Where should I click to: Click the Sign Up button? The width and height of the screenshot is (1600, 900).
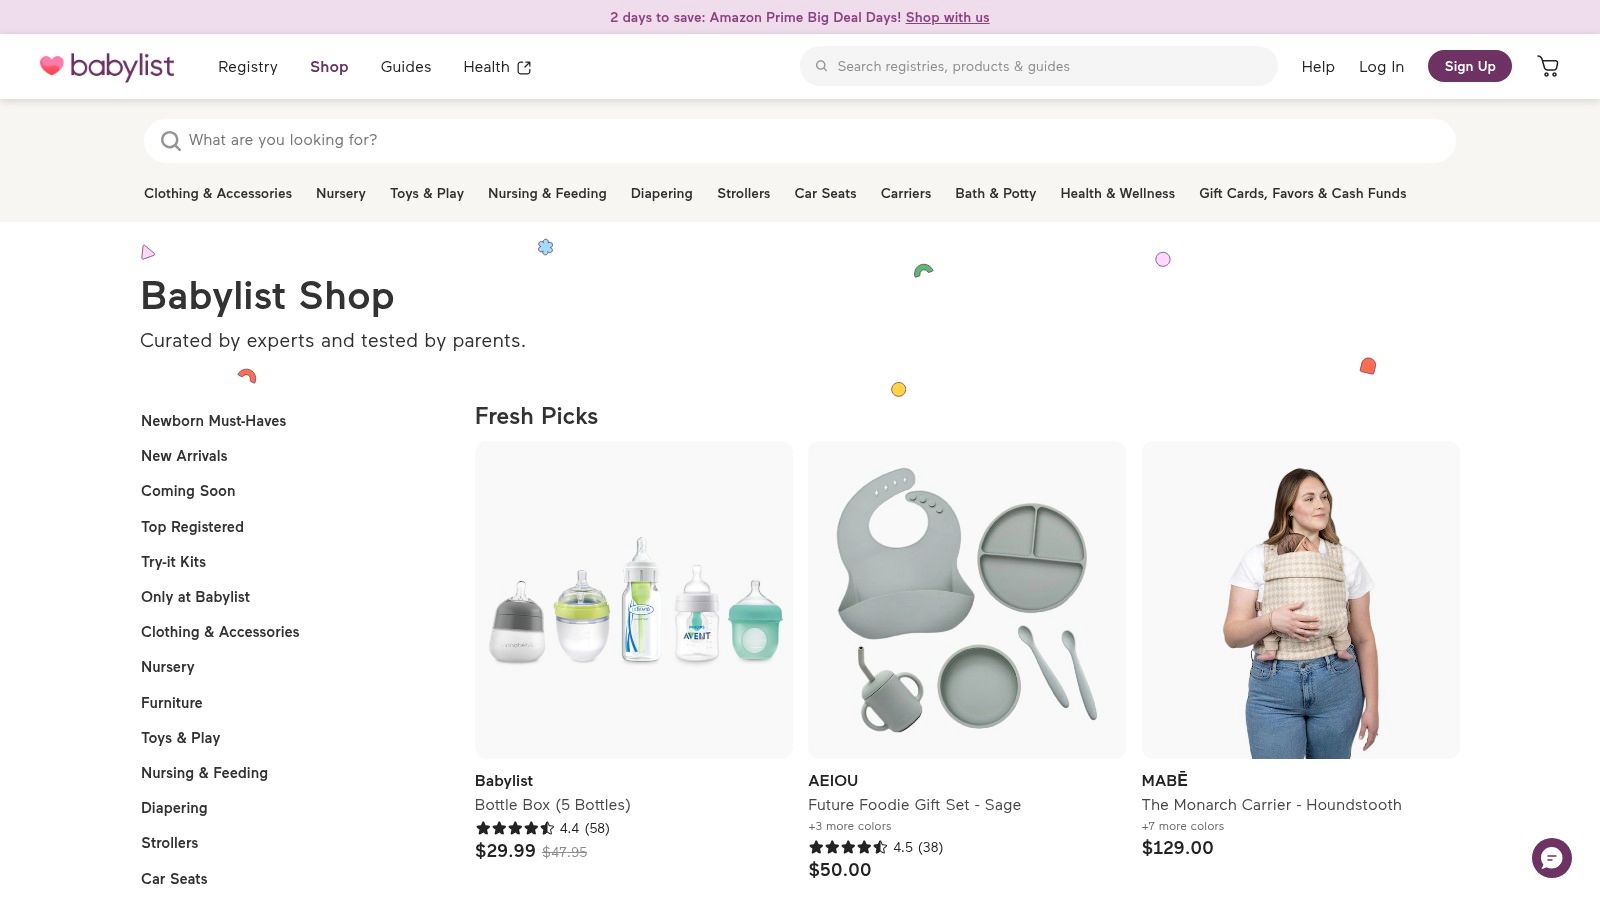[1469, 66]
